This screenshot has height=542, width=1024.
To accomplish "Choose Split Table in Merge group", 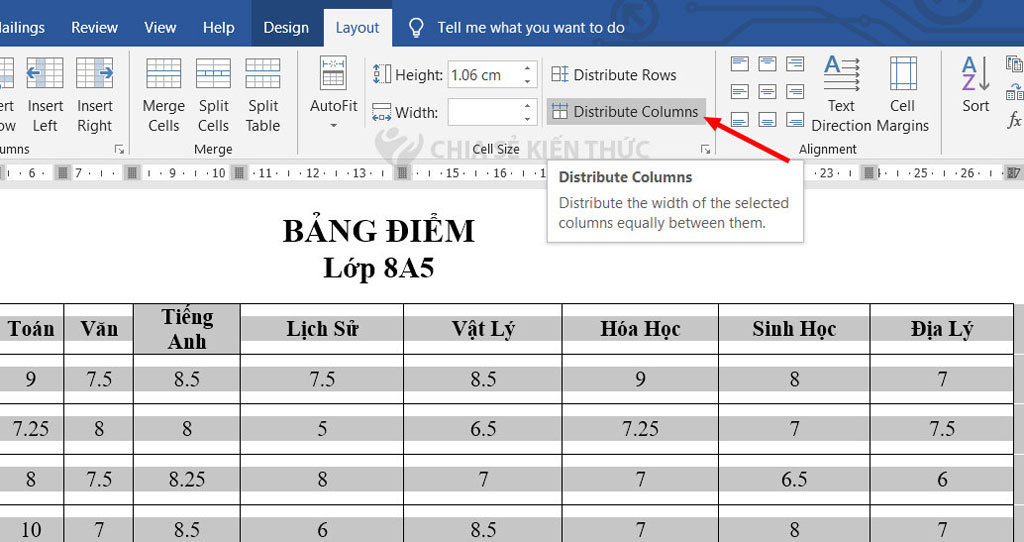I will pos(263,95).
